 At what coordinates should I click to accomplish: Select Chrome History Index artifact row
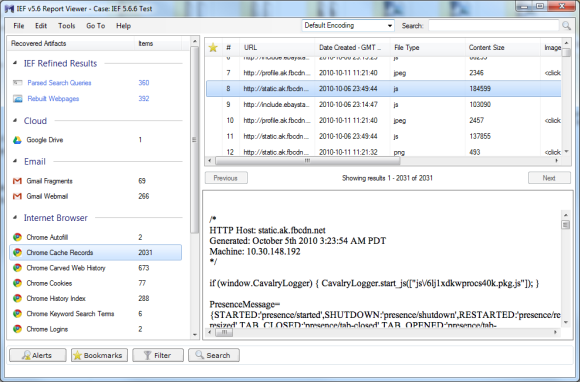click(95, 298)
